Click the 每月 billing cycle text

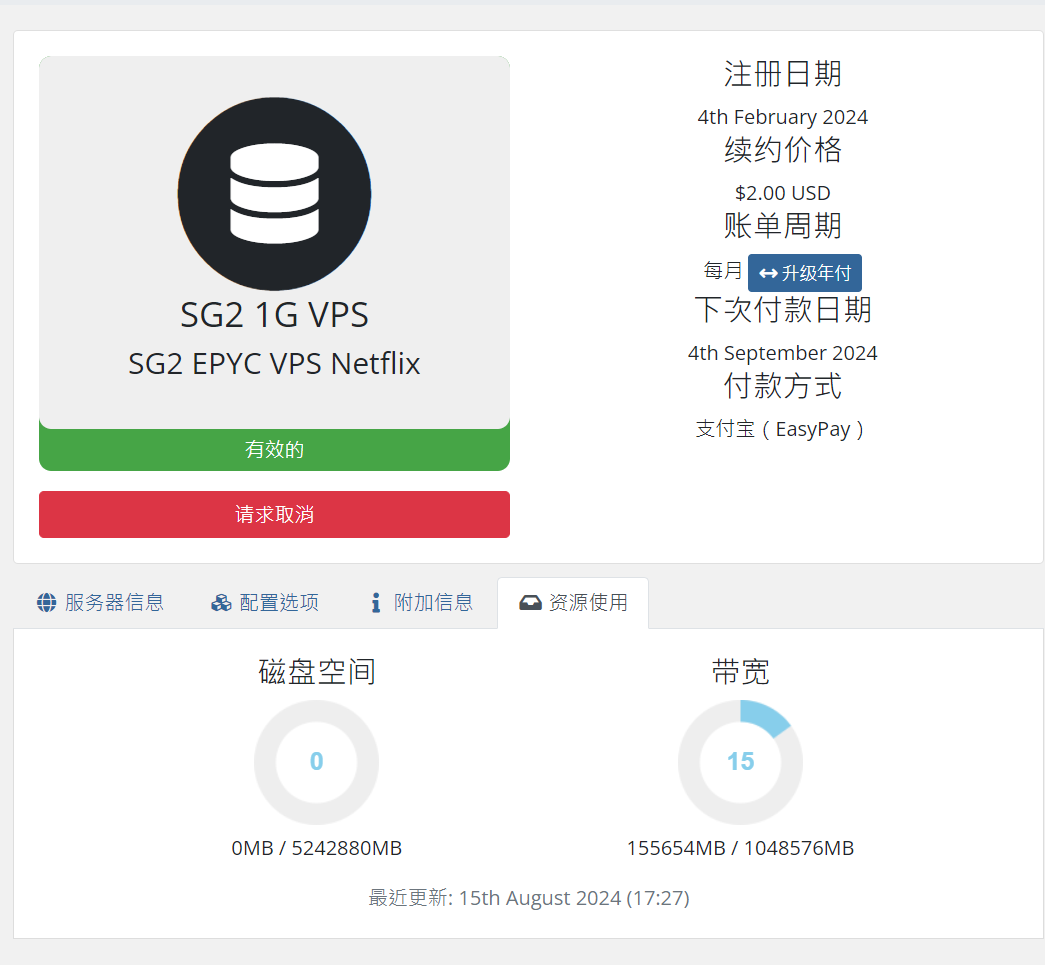coord(723,271)
